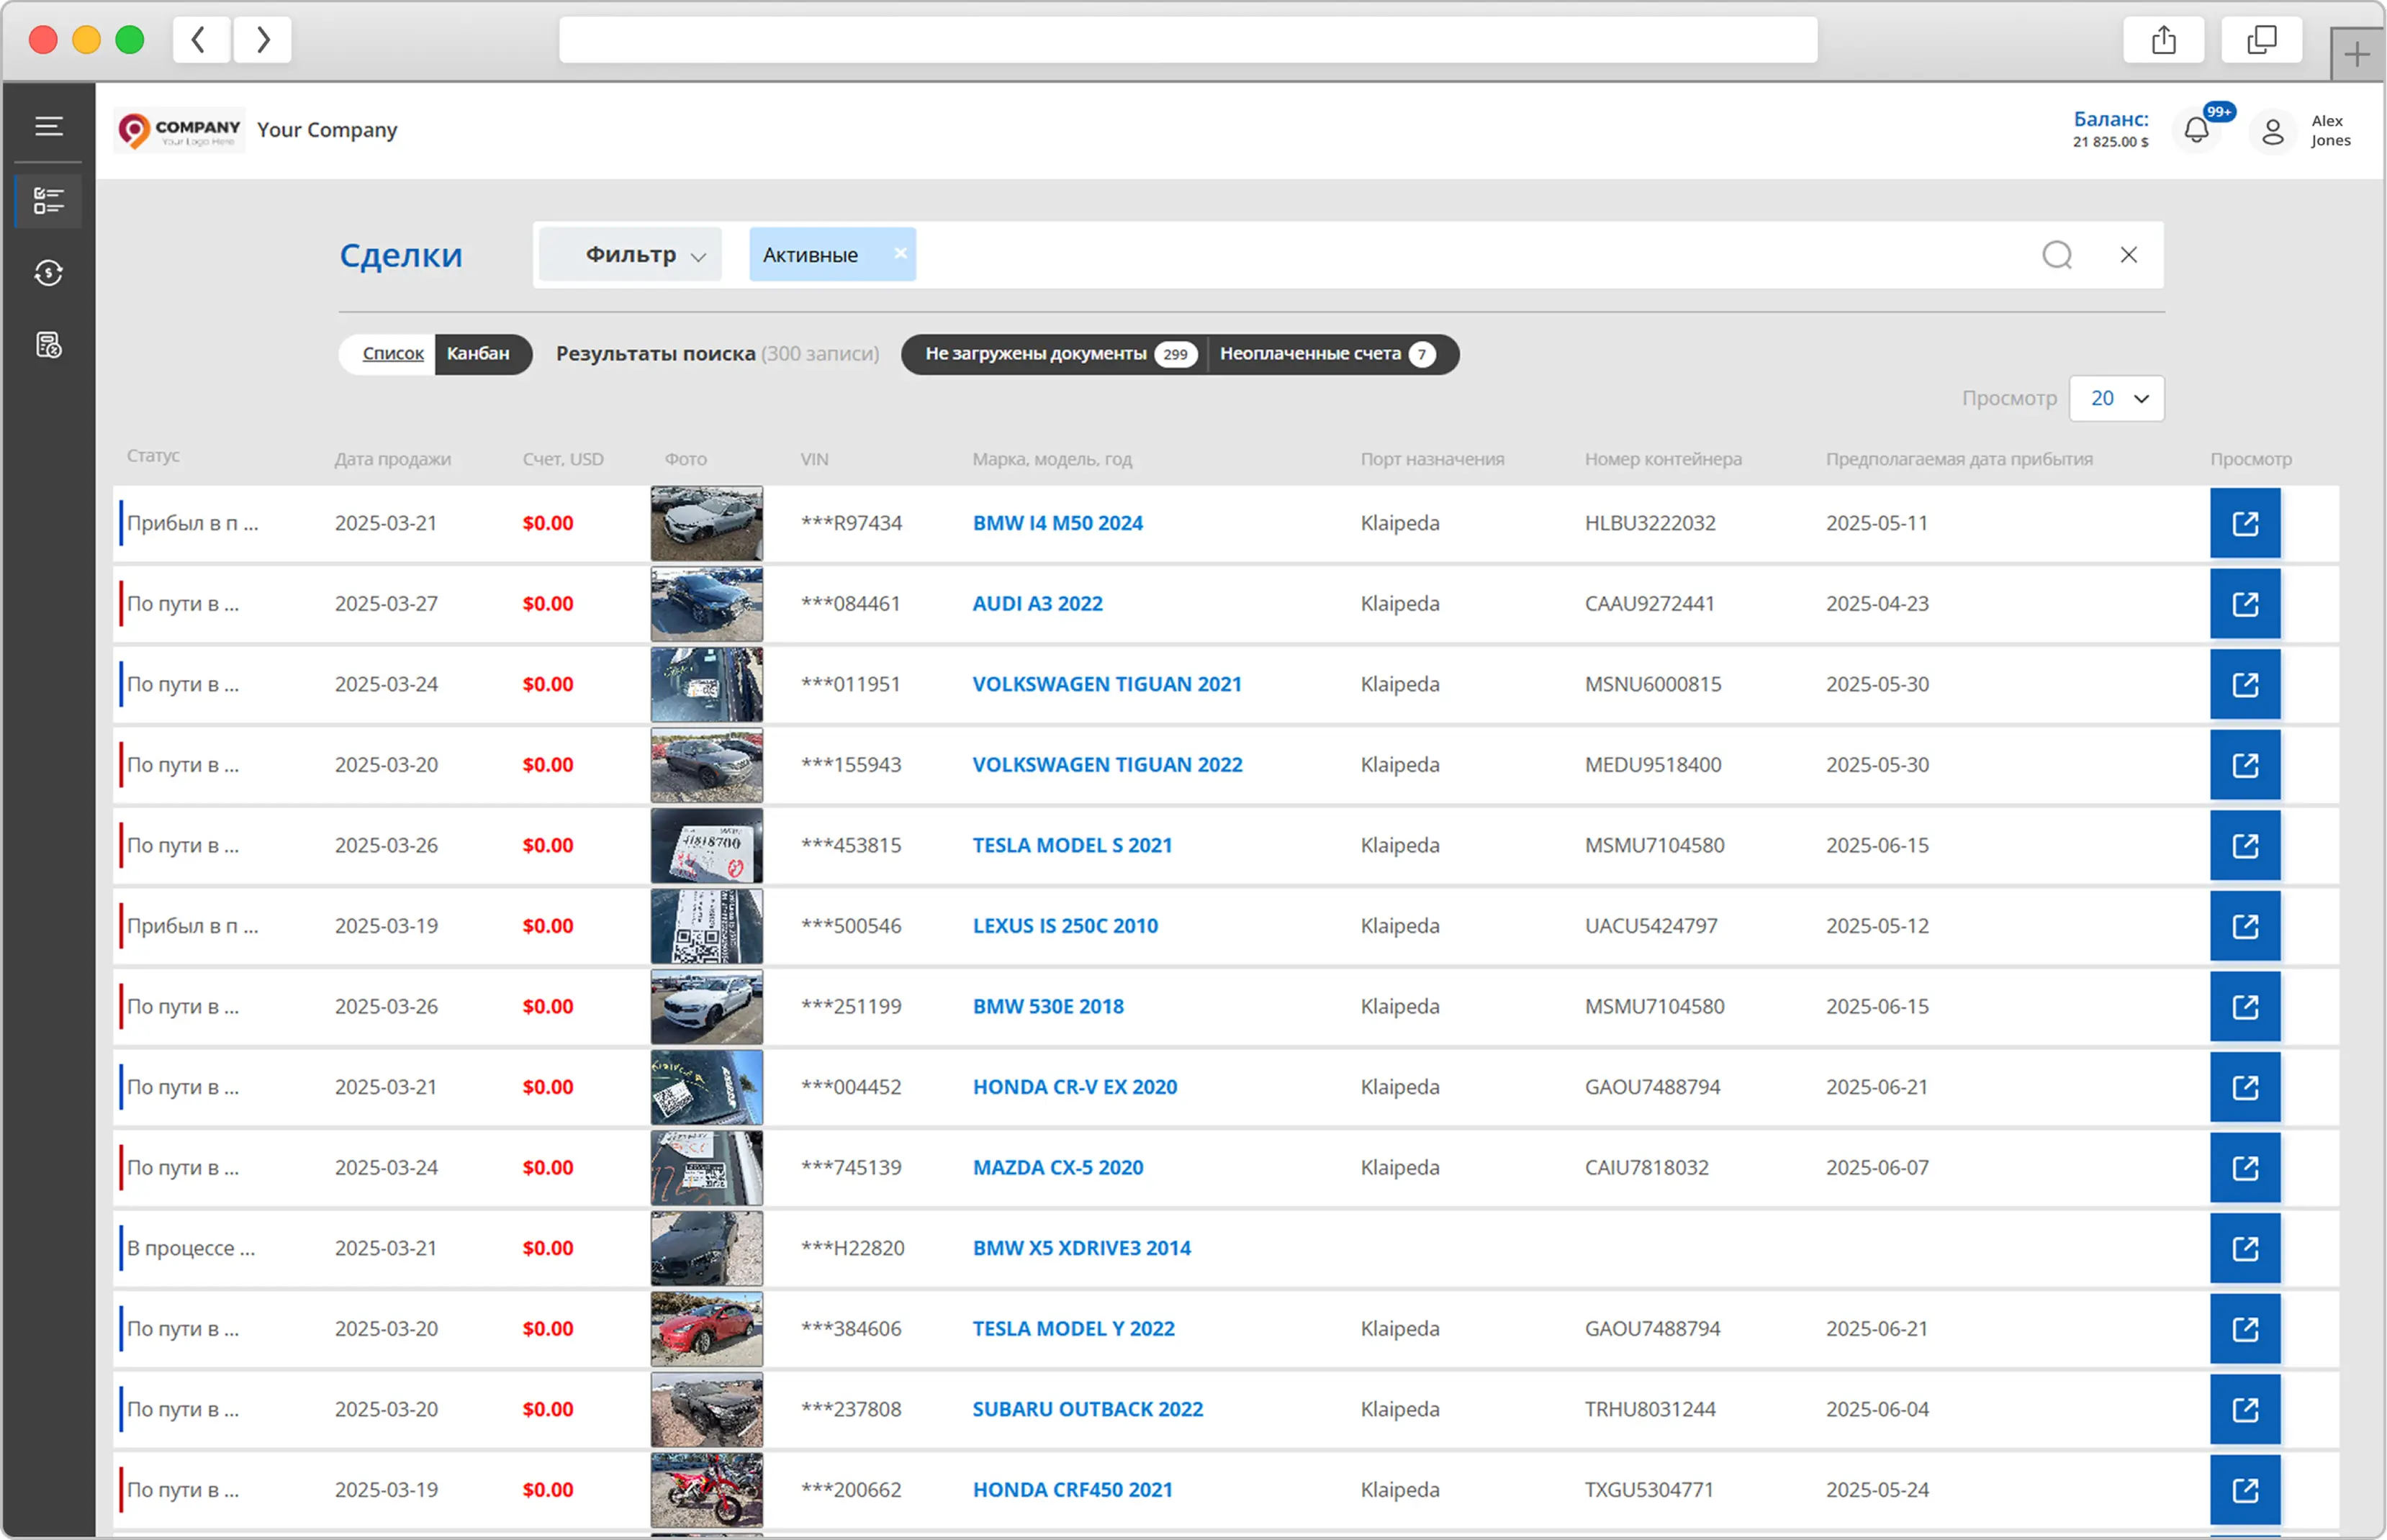Open Alex Jones user profile icon
This screenshot has width=2387, height=1540.
pyautogui.click(x=2272, y=131)
